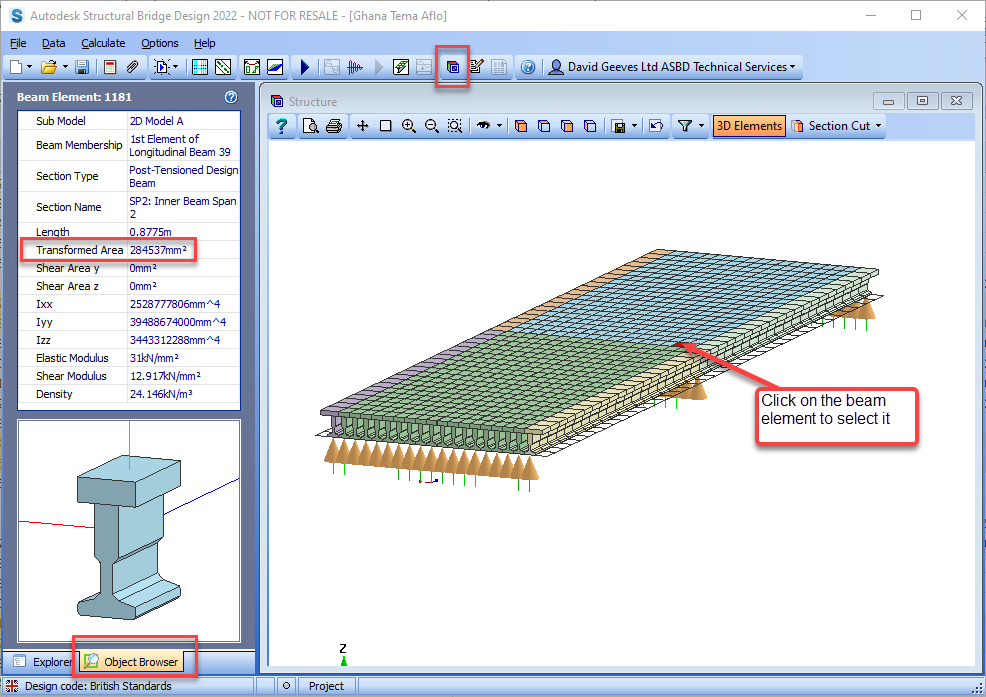Close the Structure sub-window
This screenshot has height=697, width=986.
point(956,101)
